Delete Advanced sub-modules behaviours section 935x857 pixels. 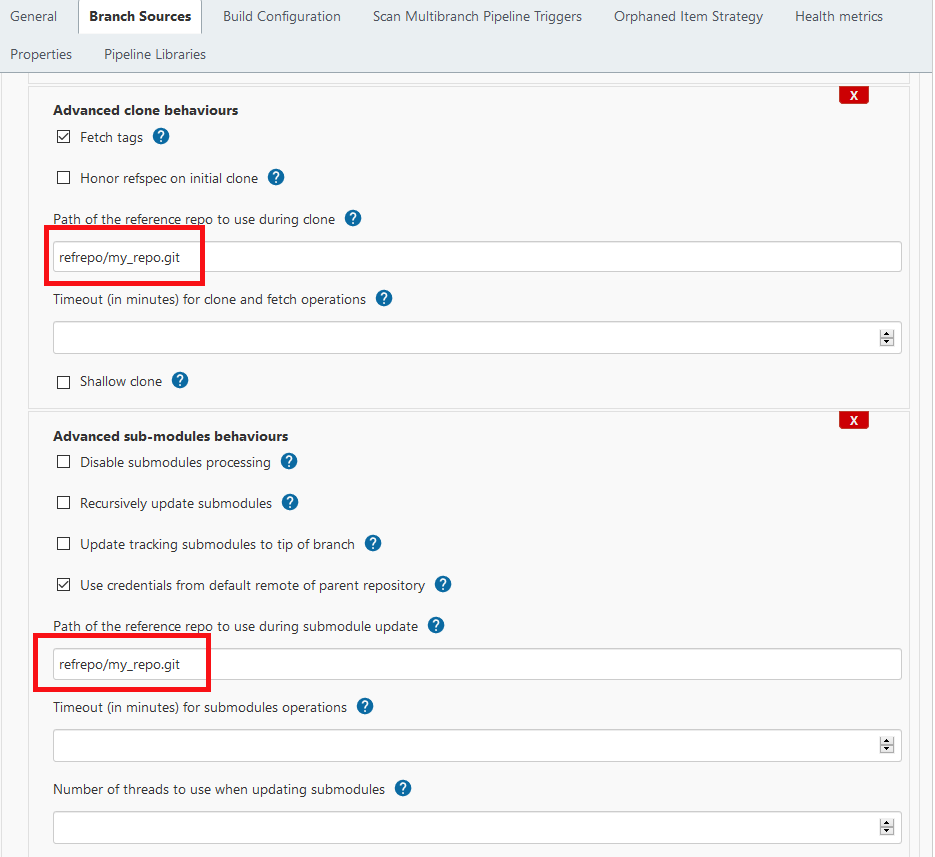point(853,420)
